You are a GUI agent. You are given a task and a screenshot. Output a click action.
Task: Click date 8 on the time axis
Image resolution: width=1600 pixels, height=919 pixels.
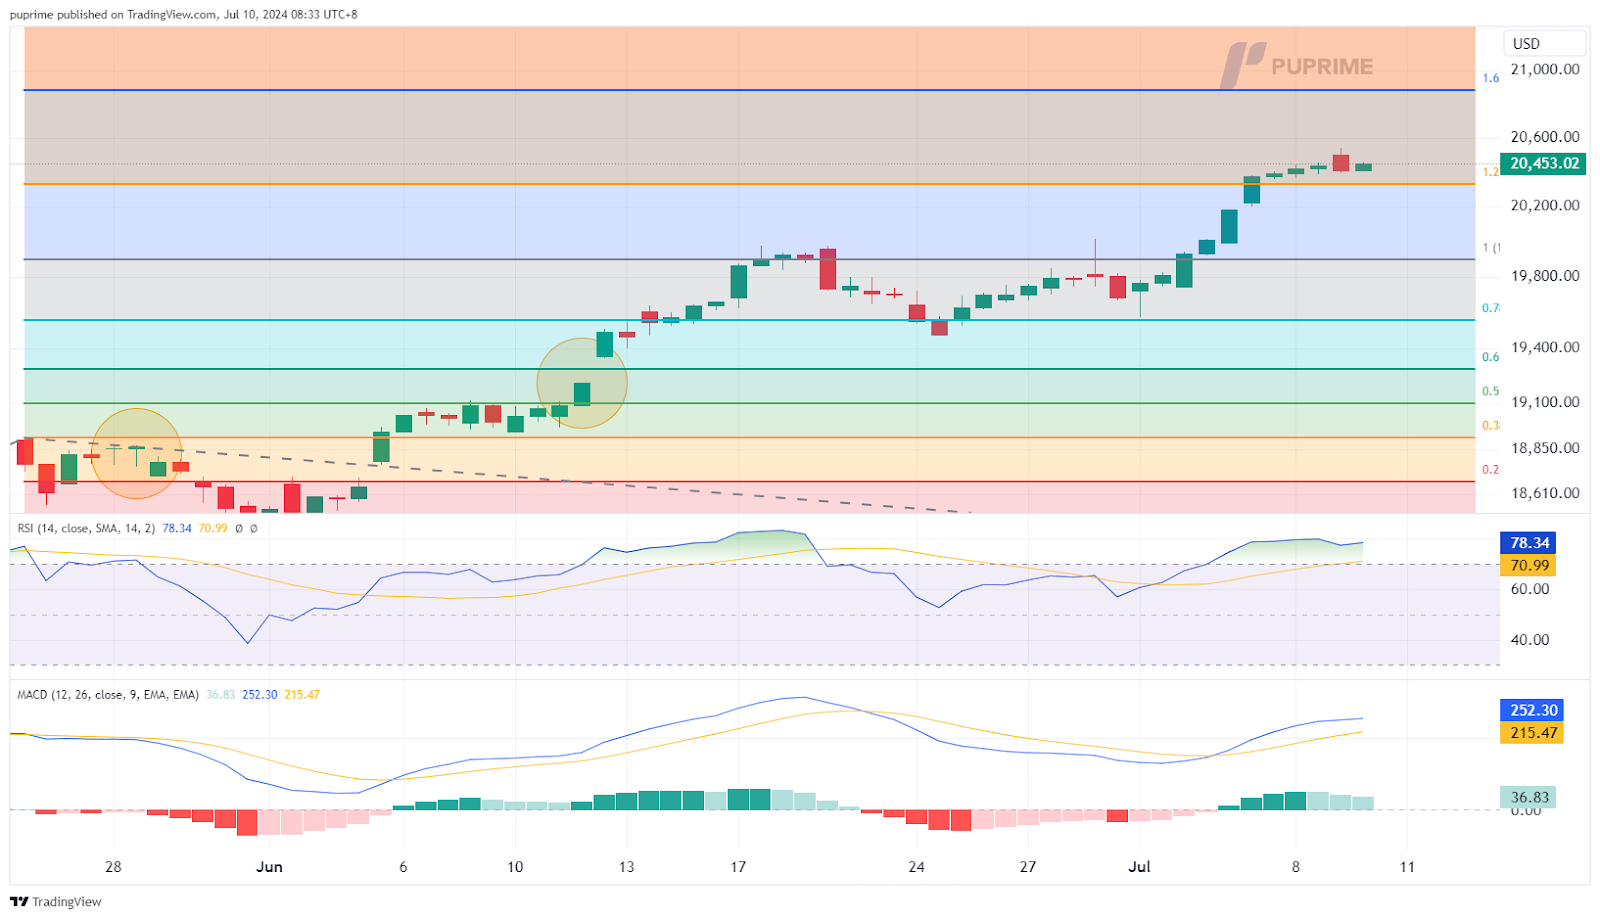point(1295,867)
